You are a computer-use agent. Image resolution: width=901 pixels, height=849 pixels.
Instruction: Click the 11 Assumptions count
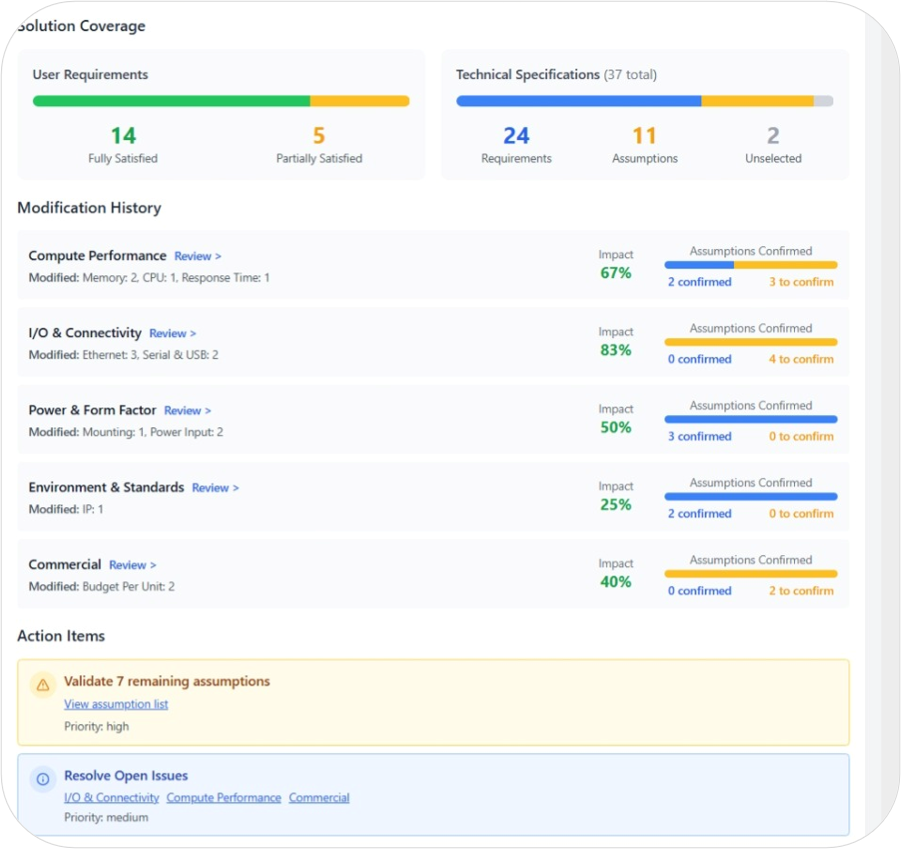[644, 134]
